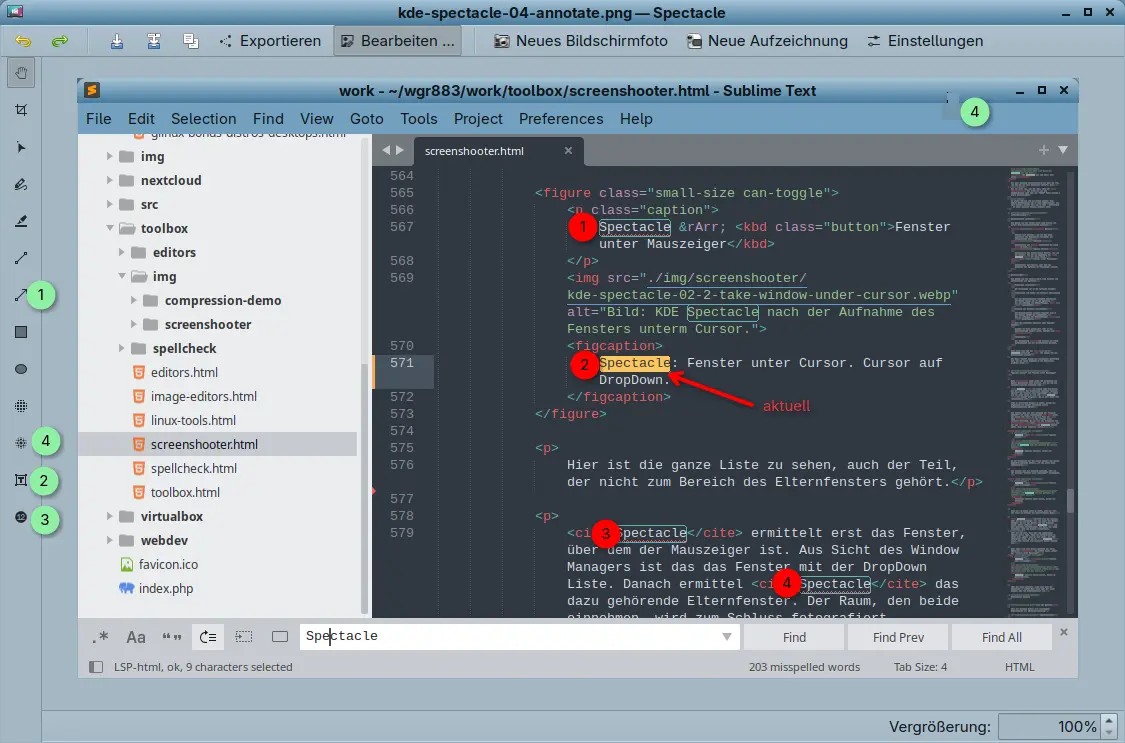This screenshot has width=1125, height=743.
Task: Click Neue Aufzeichnung button
Action: coord(767,41)
